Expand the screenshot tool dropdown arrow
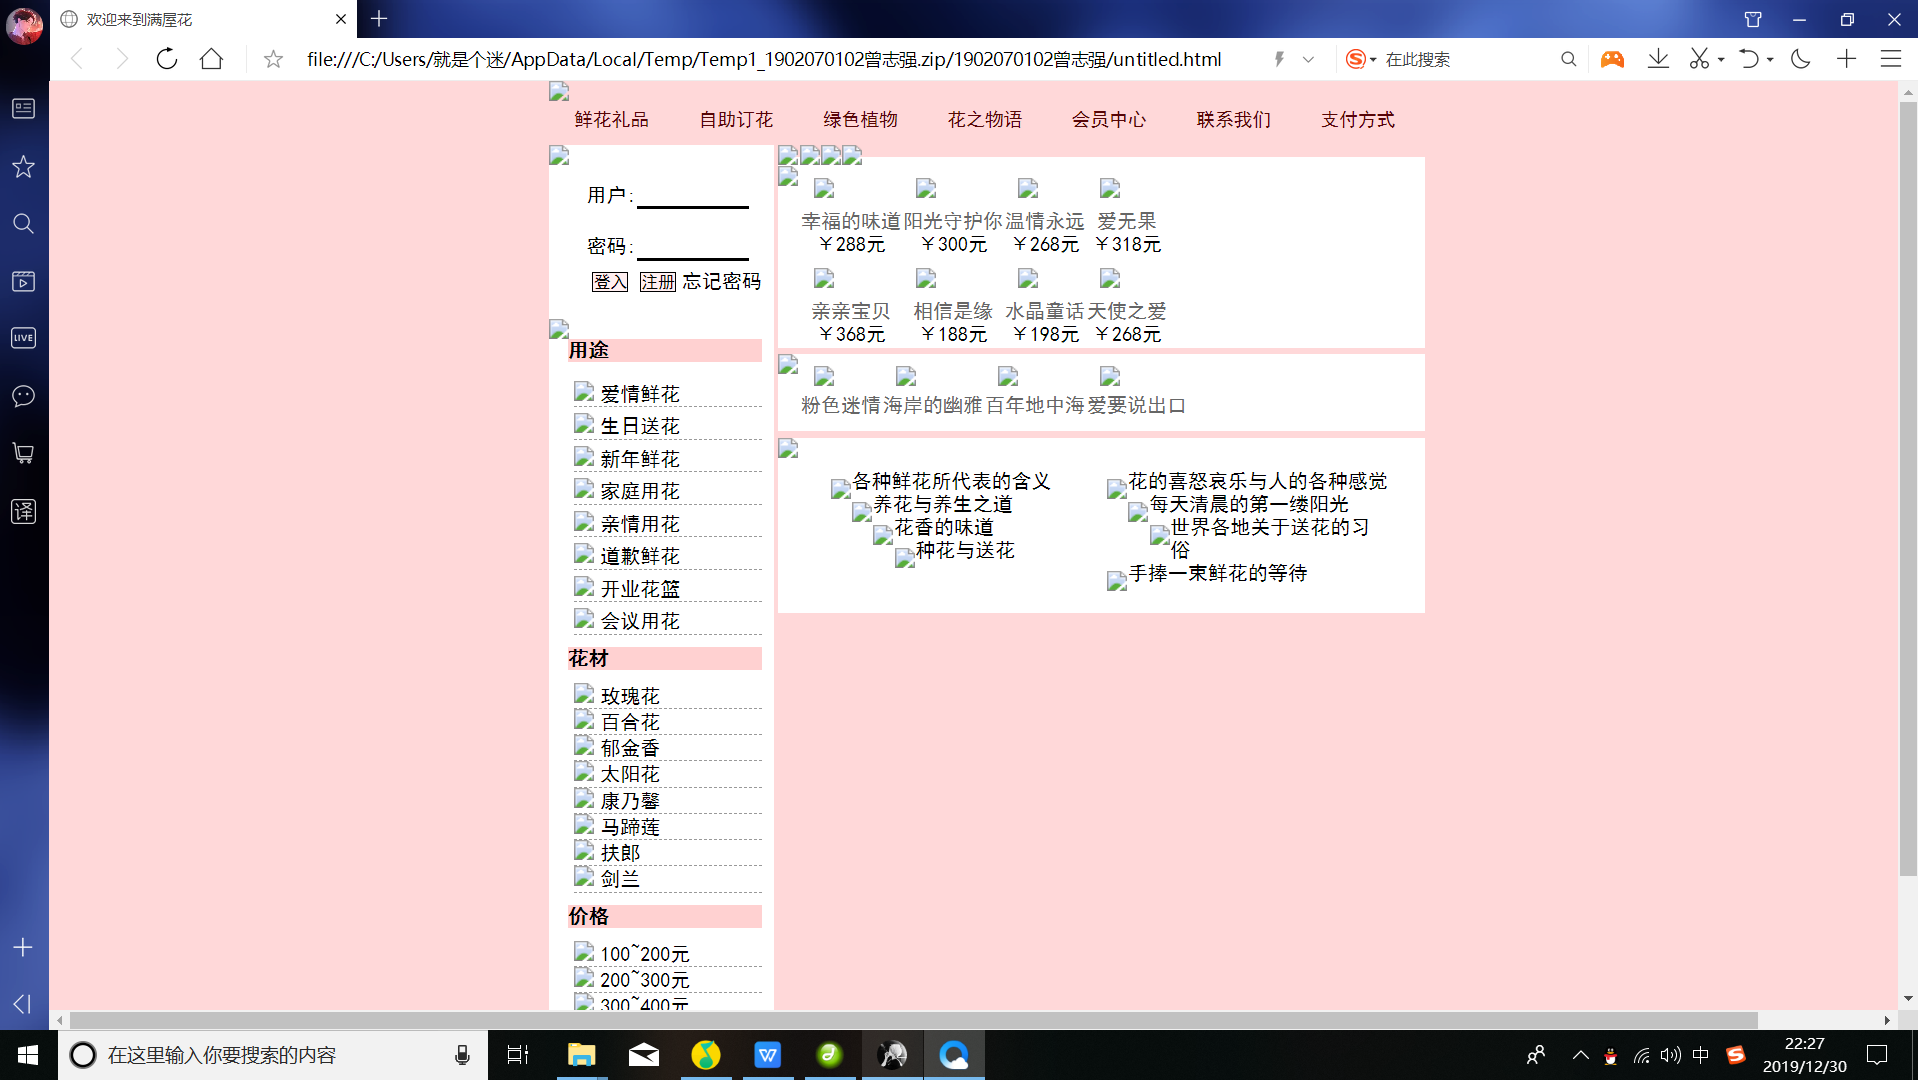Viewport: 1918px width, 1080px height. click(x=1720, y=60)
